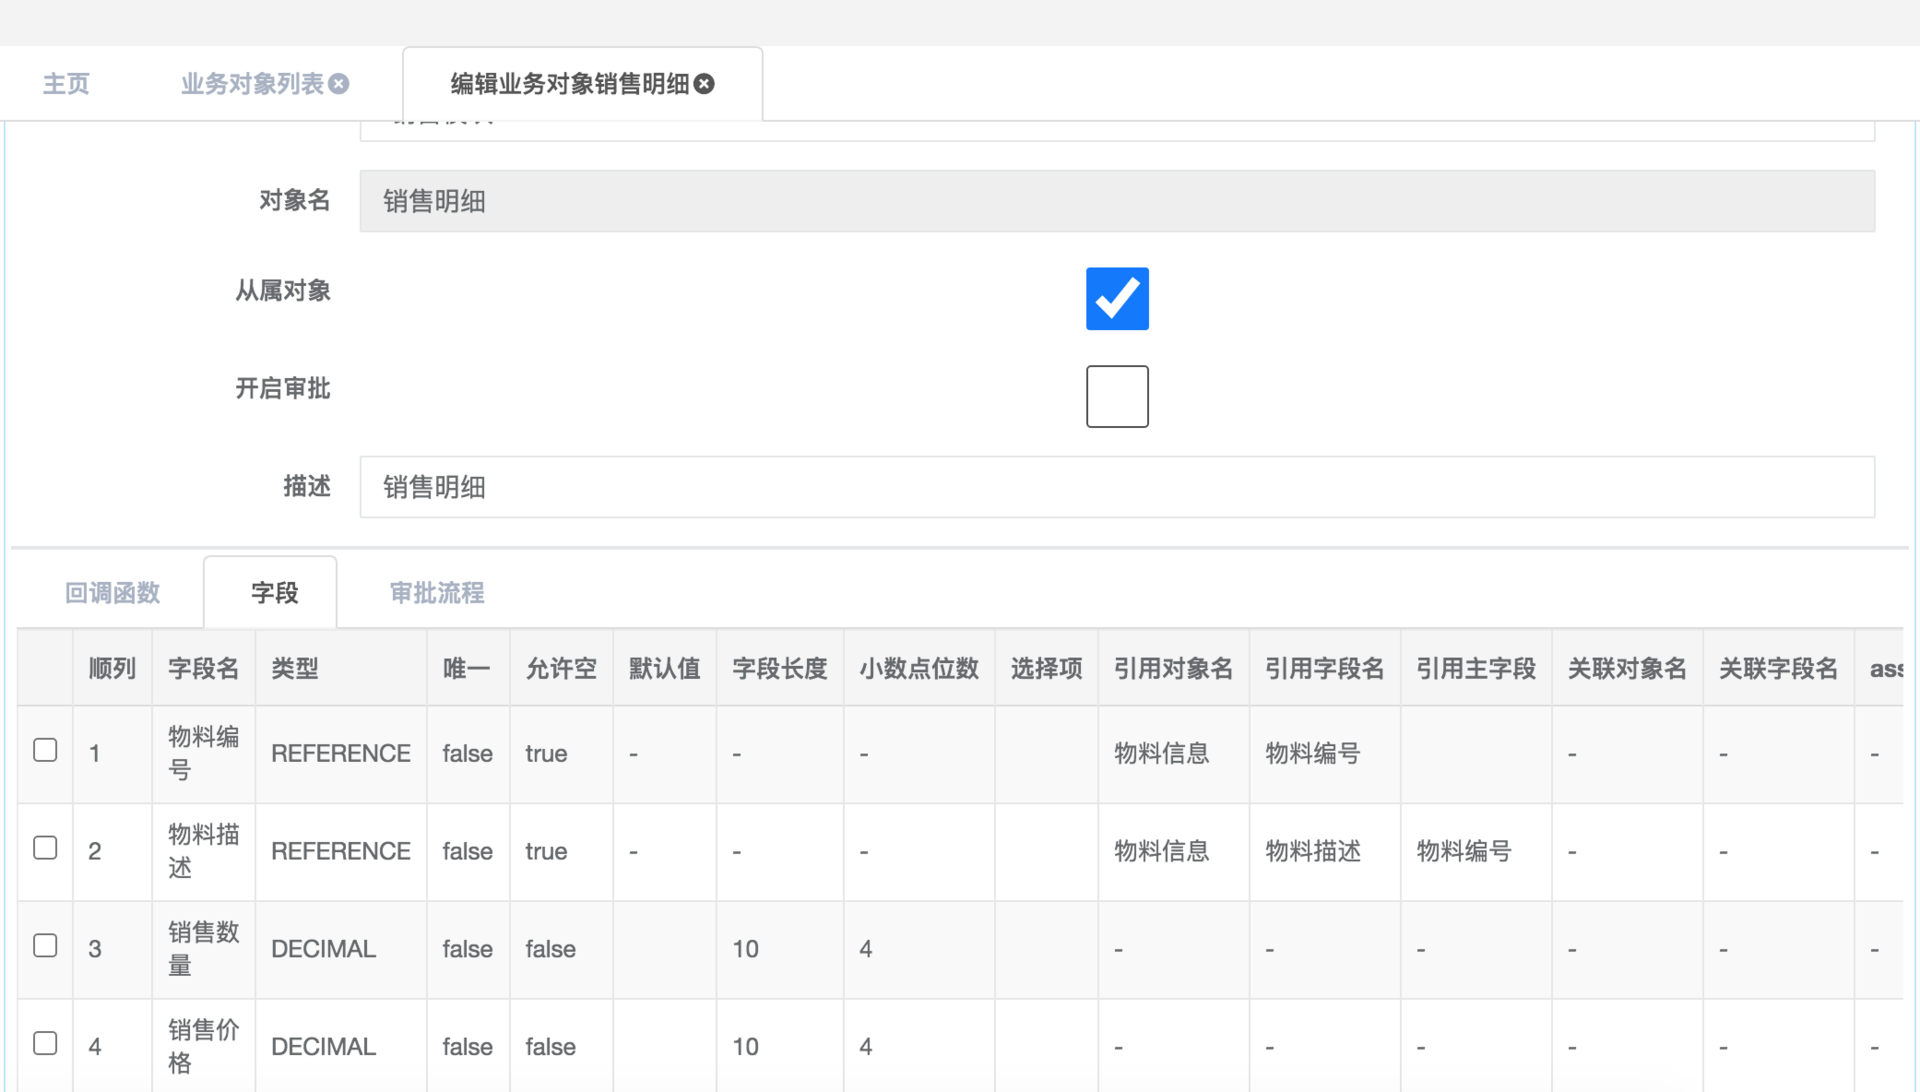Click the 字段名 column header
1920x1092 pixels.
coord(203,669)
